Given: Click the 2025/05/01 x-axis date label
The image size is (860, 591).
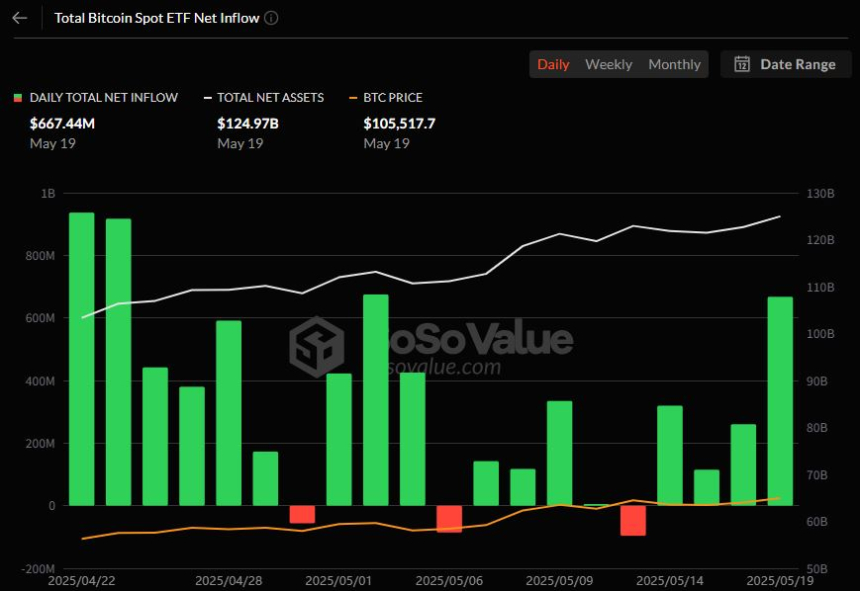Looking at the screenshot, I should [x=338, y=580].
